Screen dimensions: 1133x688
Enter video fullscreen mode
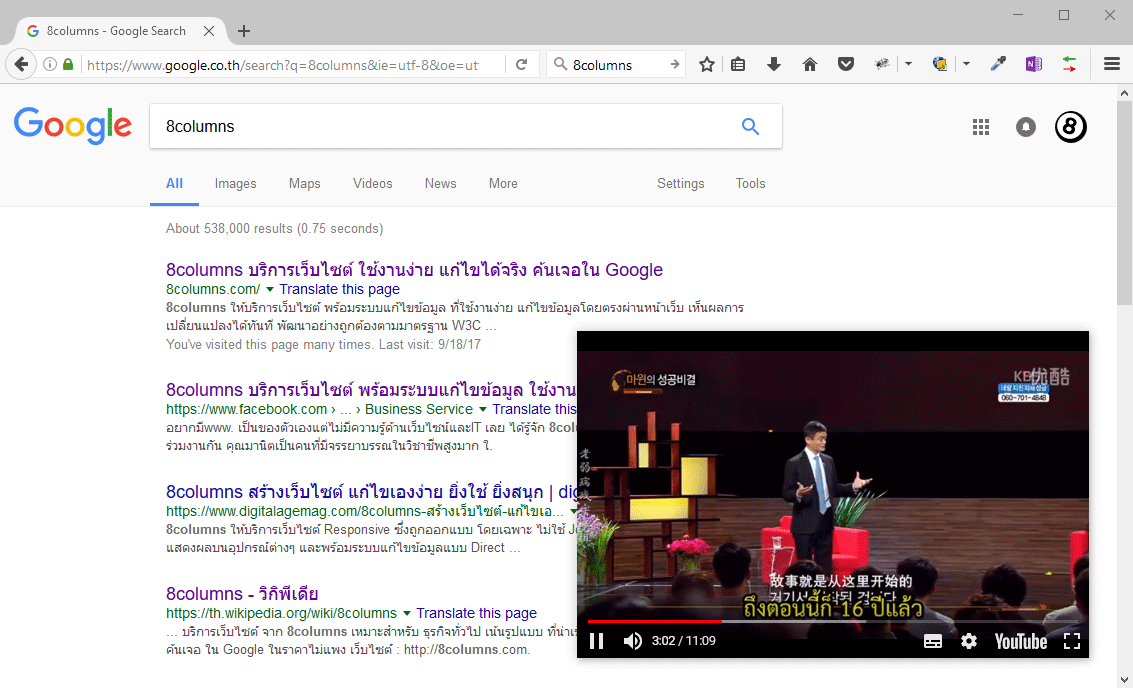pos(1072,641)
